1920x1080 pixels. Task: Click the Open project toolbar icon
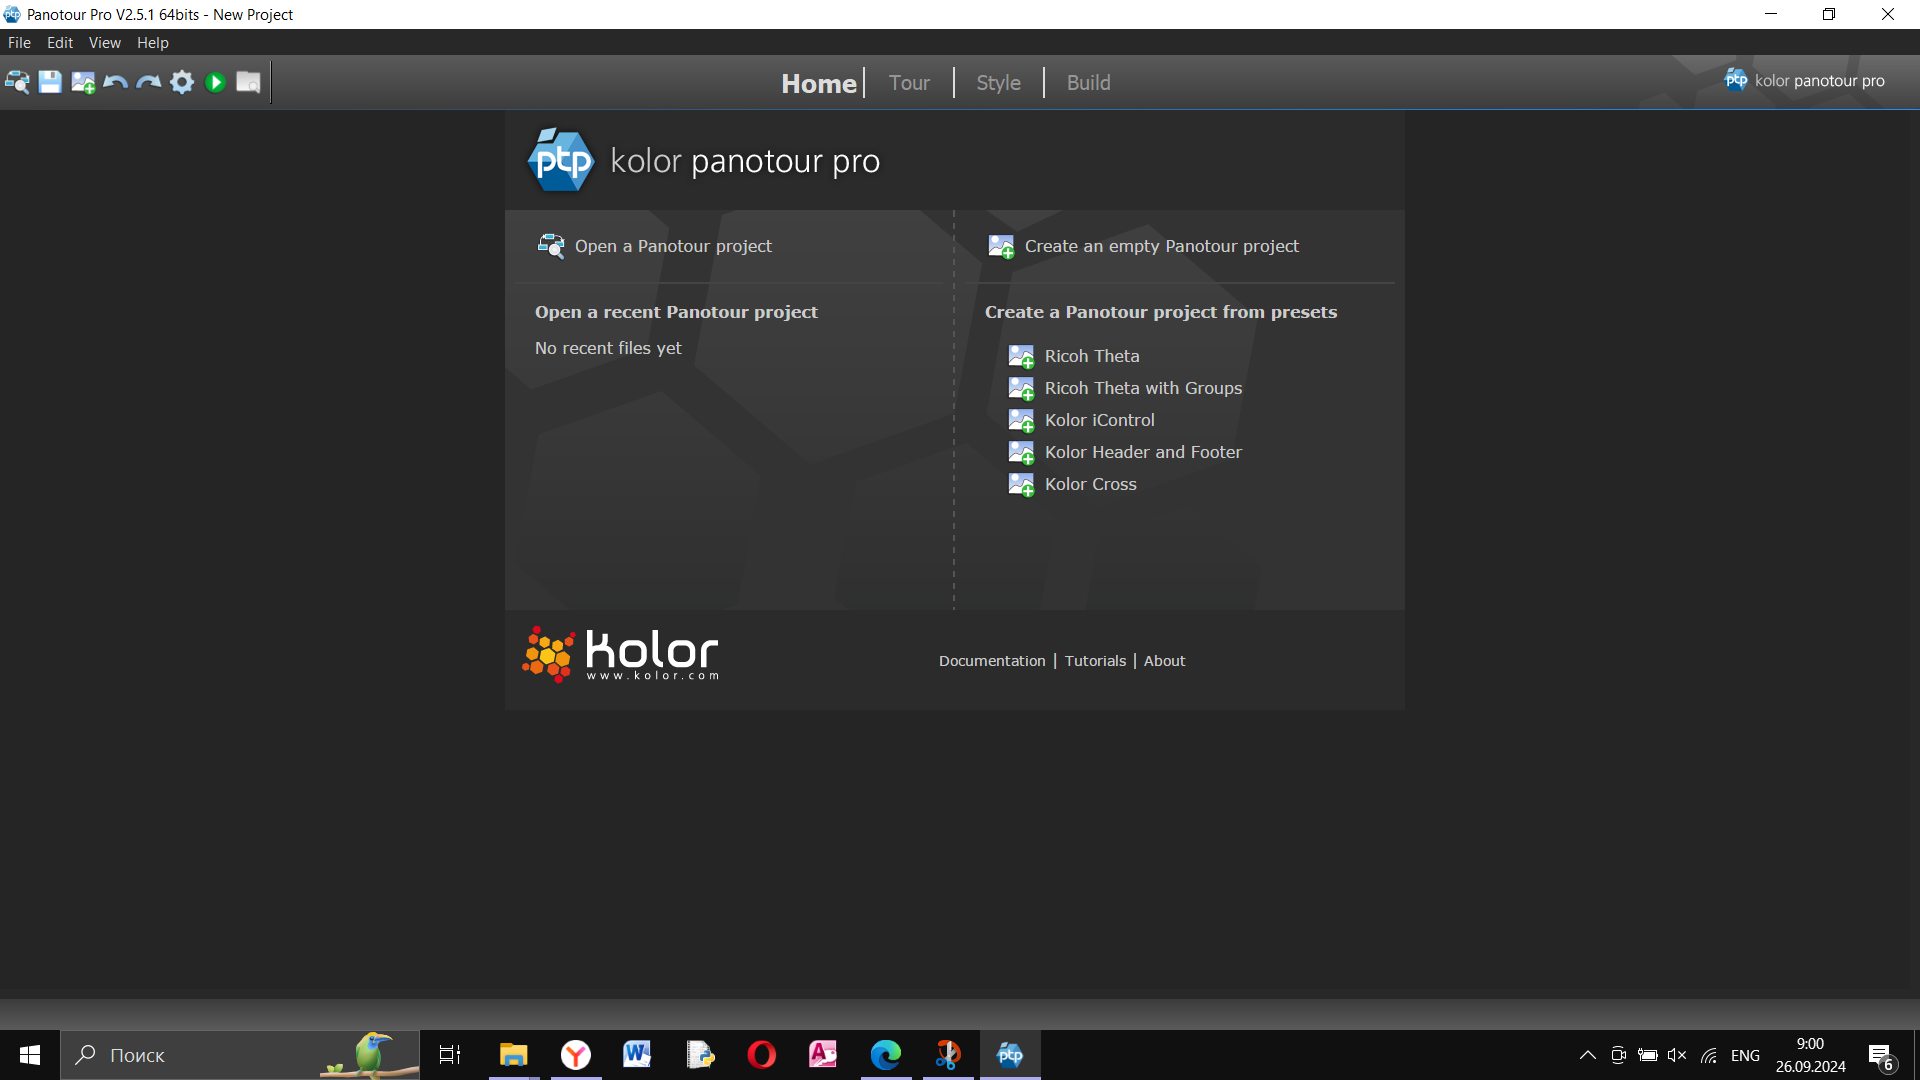pyautogui.click(x=17, y=82)
